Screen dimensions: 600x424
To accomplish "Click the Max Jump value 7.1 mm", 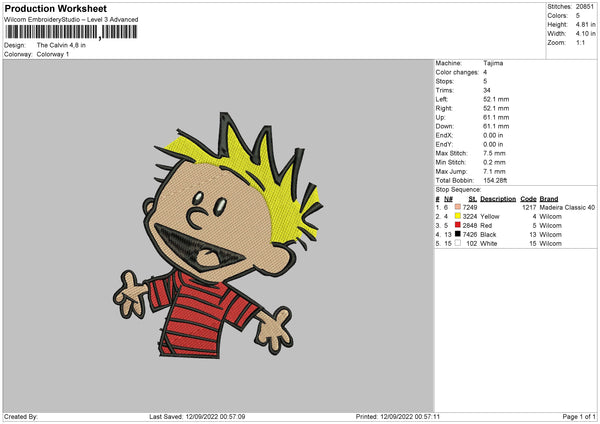I will click(494, 171).
